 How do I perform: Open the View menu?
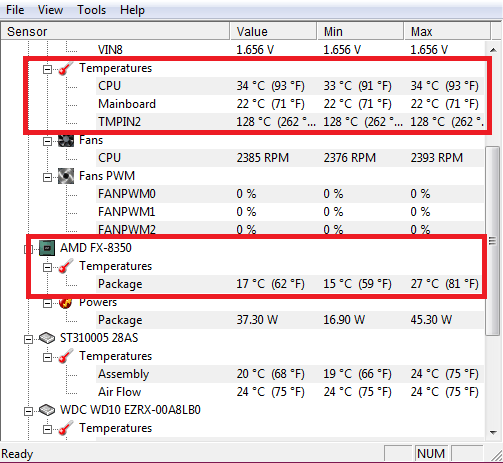(x=50, y=10)
